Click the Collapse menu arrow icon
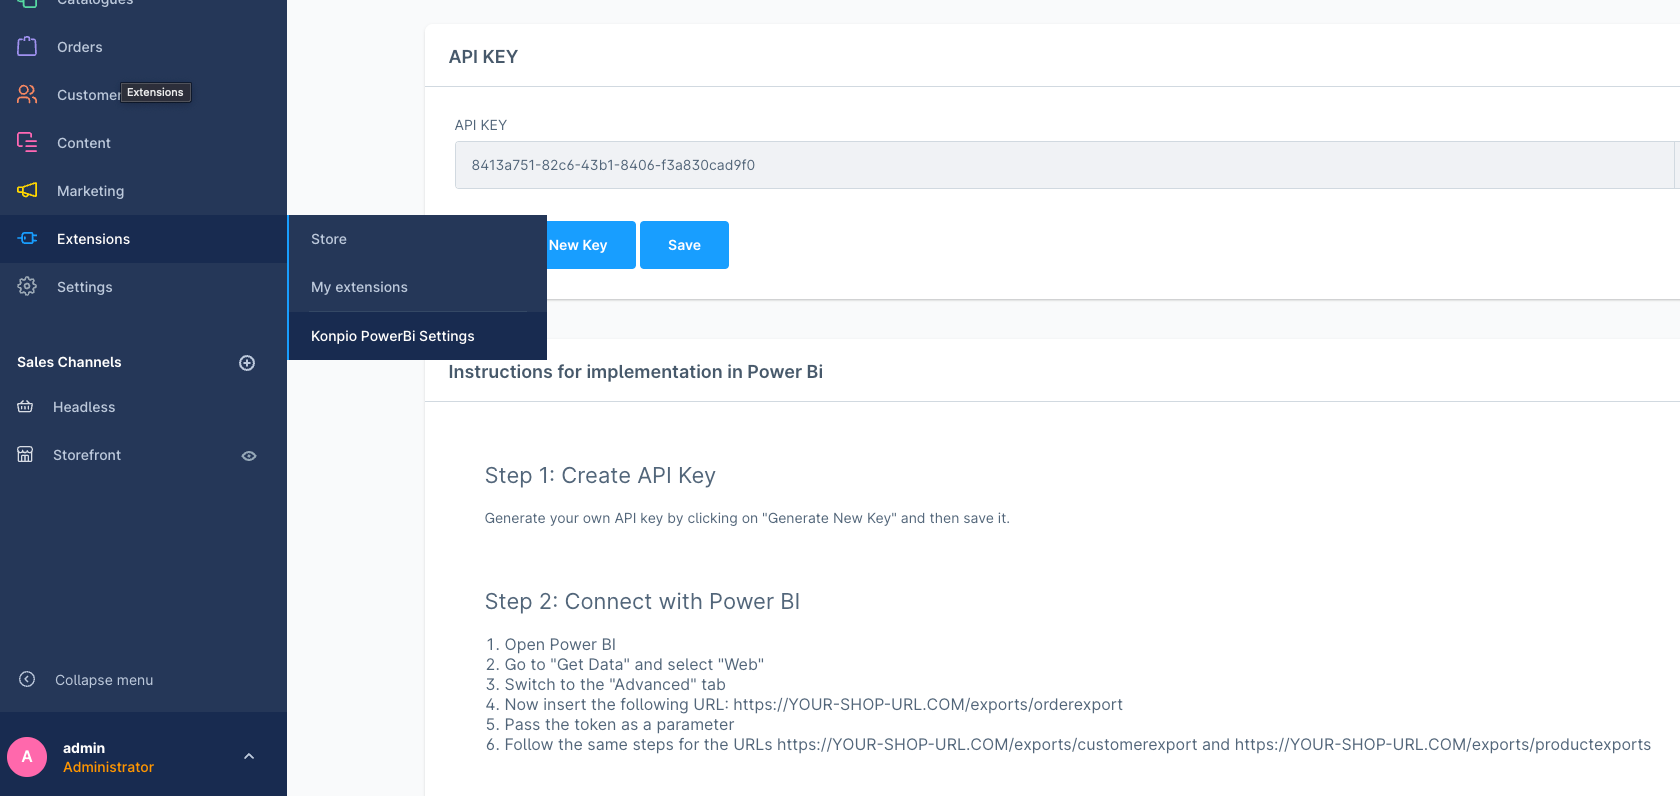1680x796 pixels. (27, 679)
